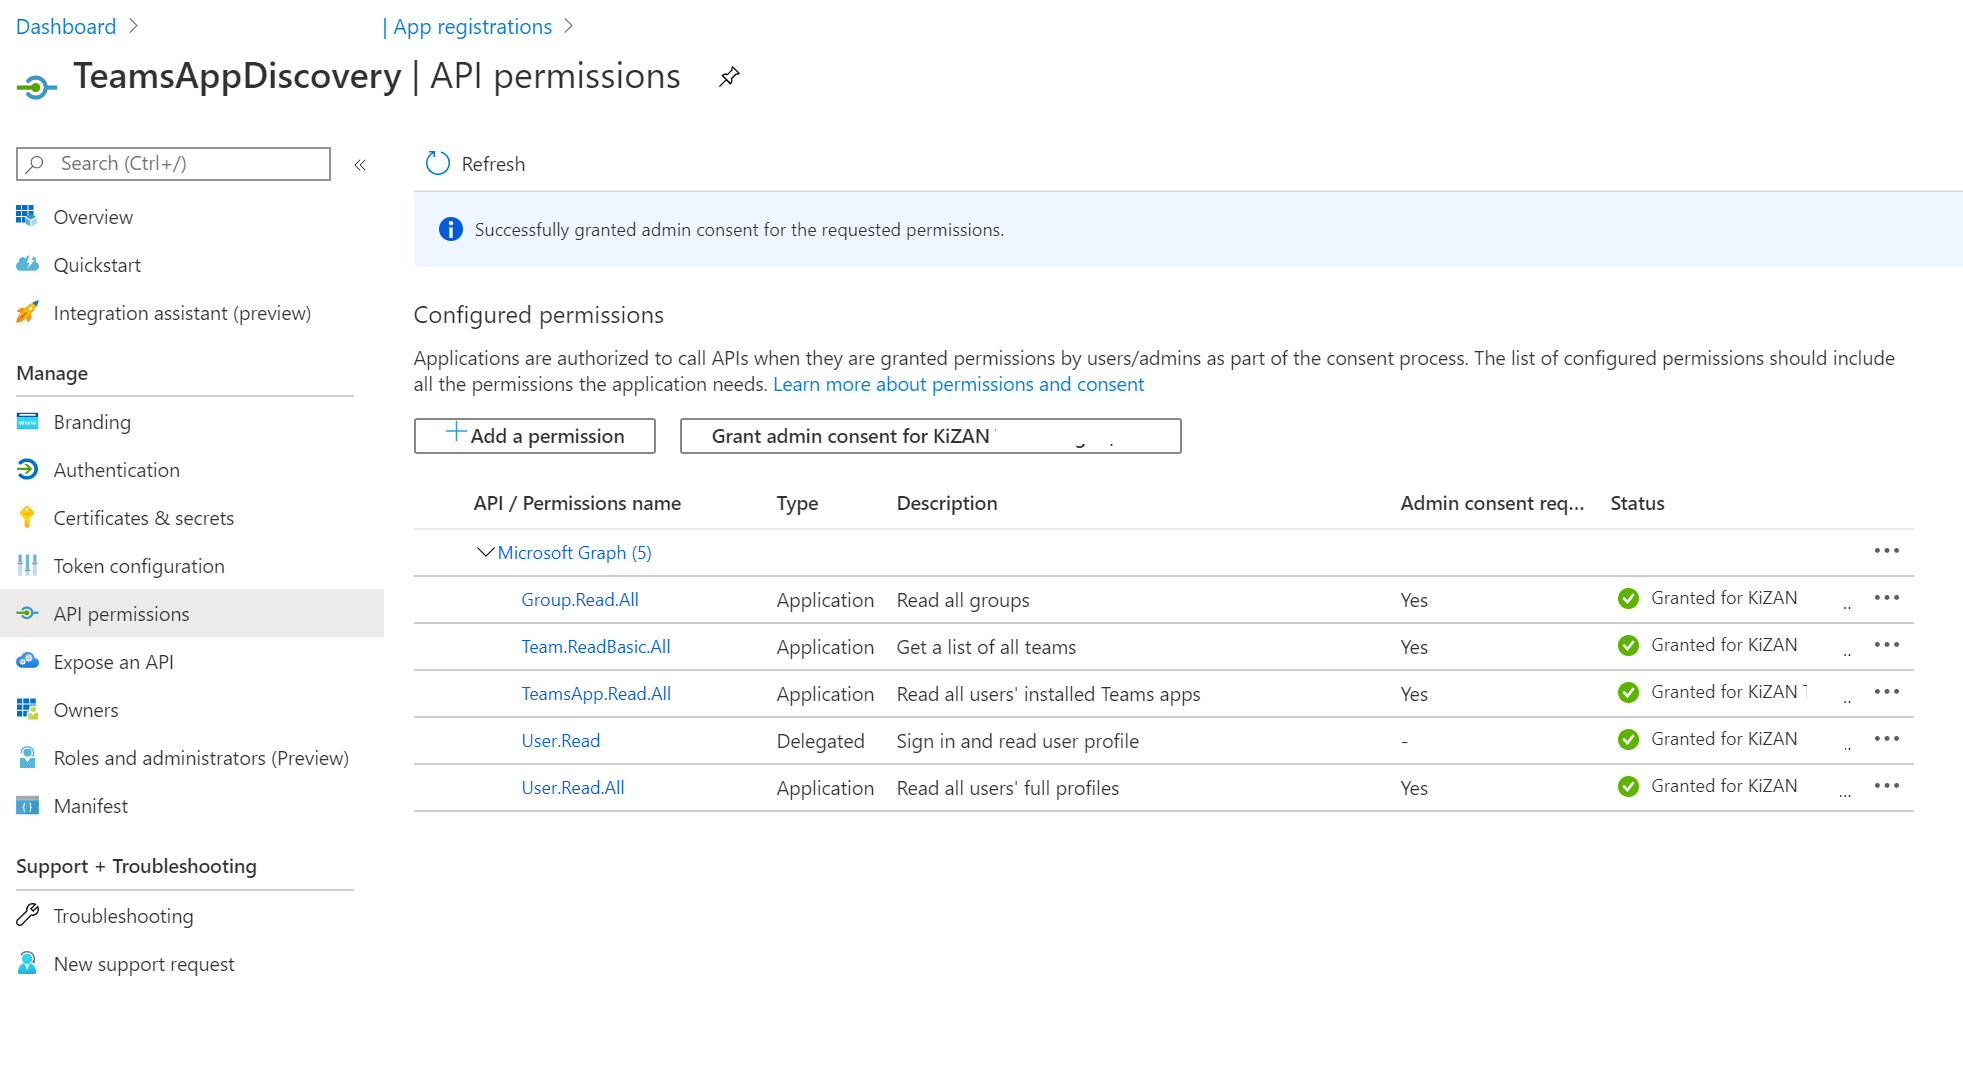1963x1083 pixels.
Task: Click the New support request person icon
Action: 27,963
